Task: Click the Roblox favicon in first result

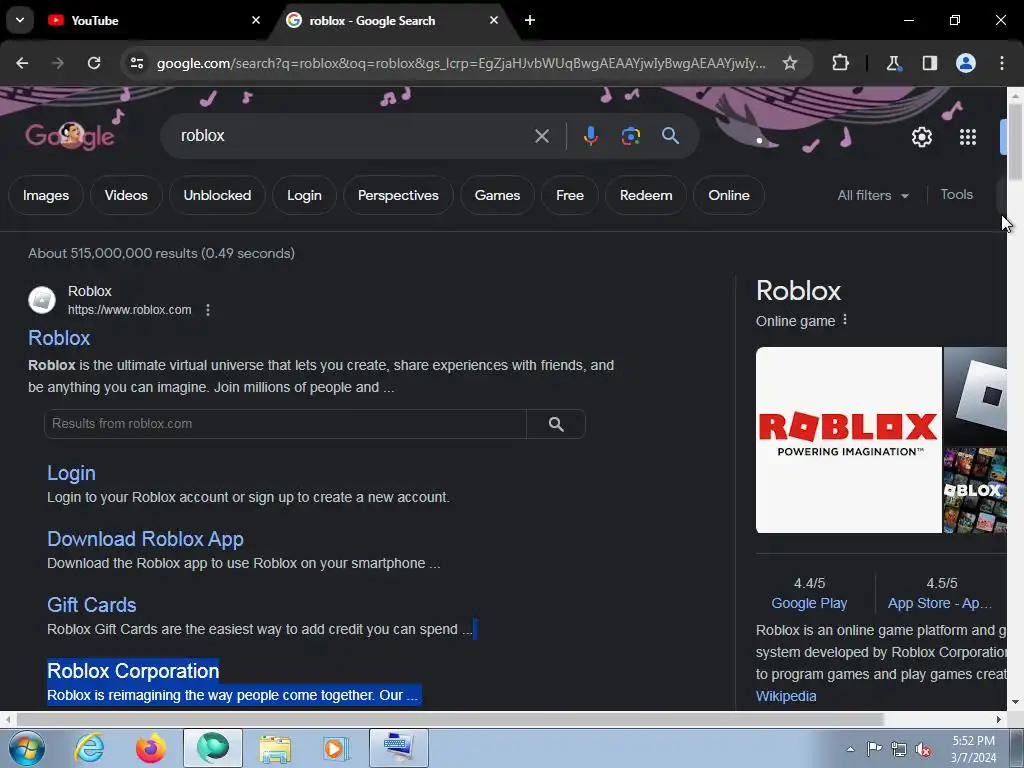Action: pyautogui.click(x=42, y=300)
